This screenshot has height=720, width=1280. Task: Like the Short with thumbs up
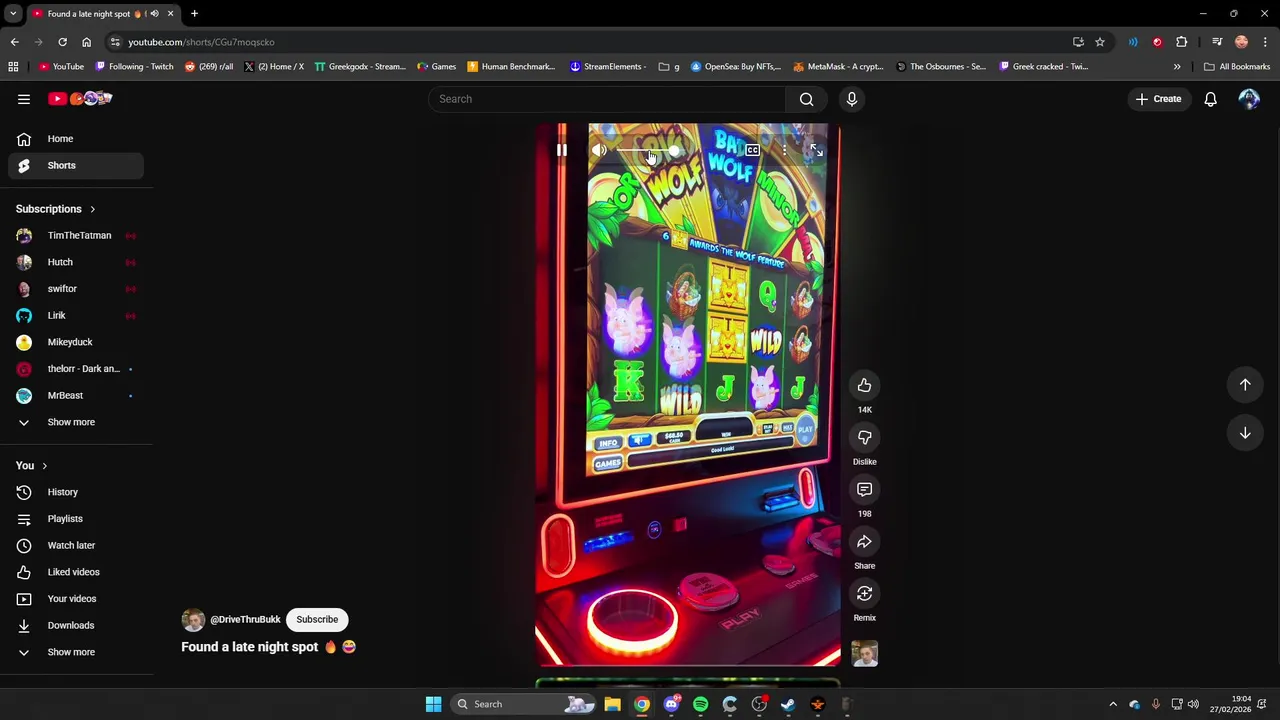(x=864, y=385)
